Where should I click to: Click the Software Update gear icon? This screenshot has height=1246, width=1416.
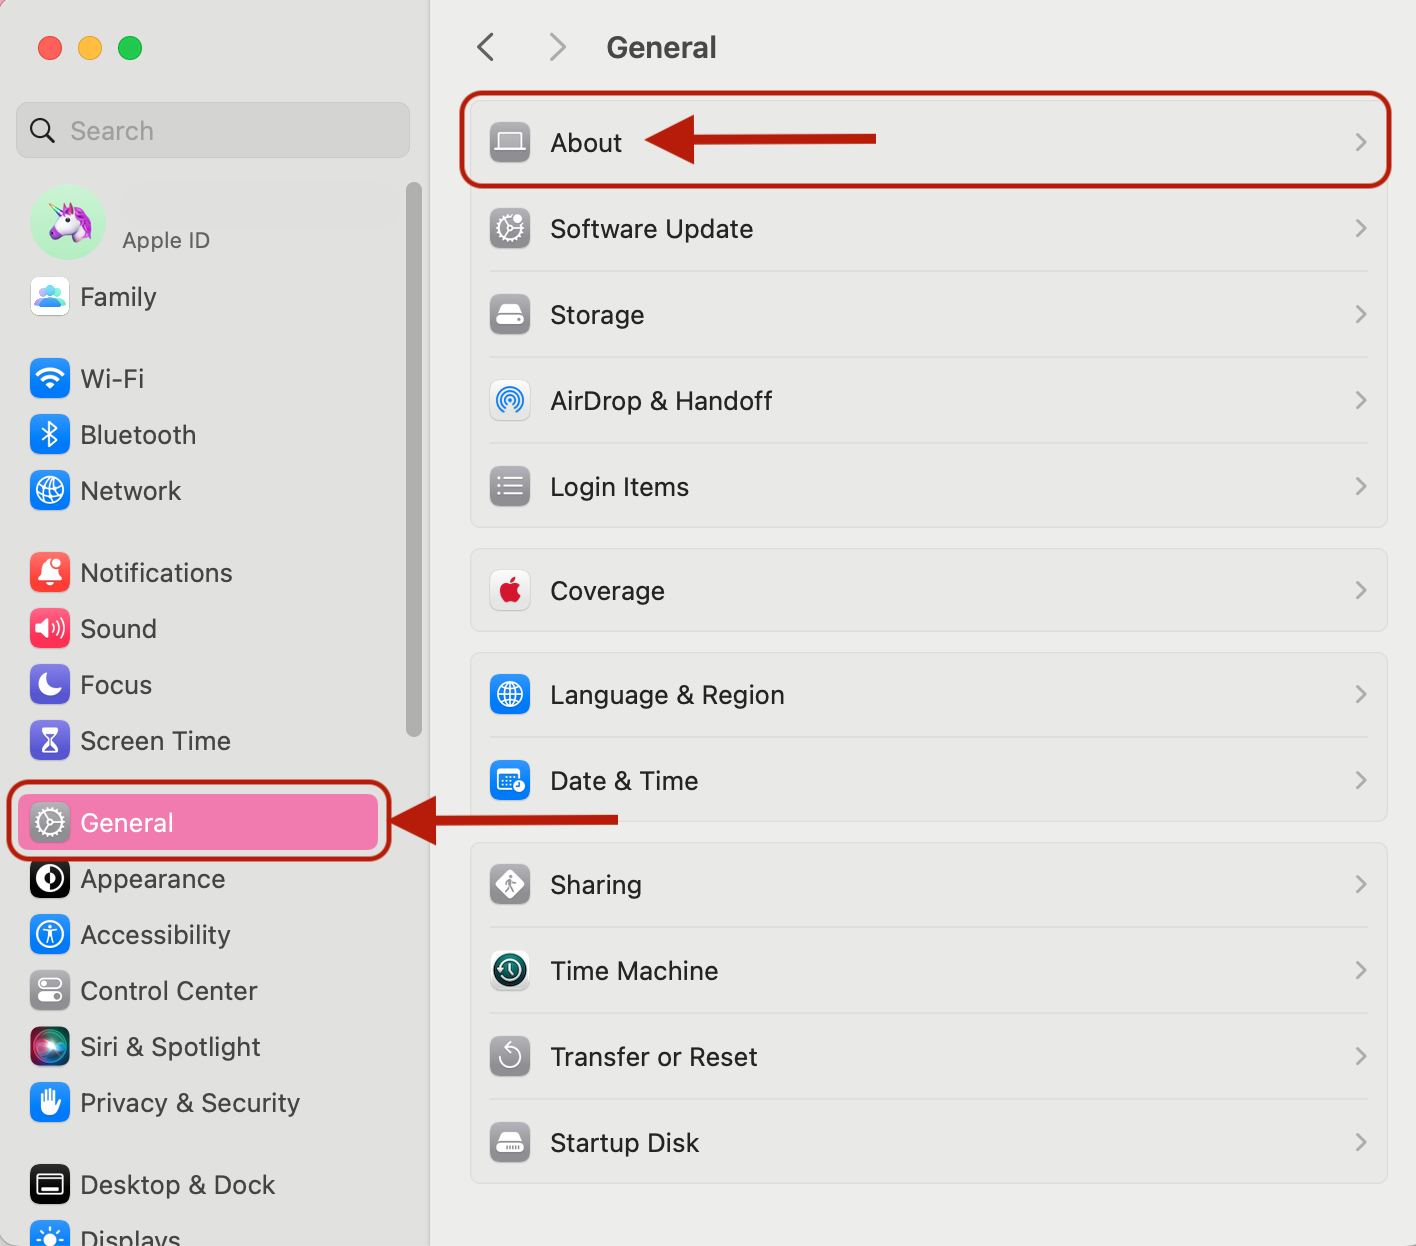(510, 228)
